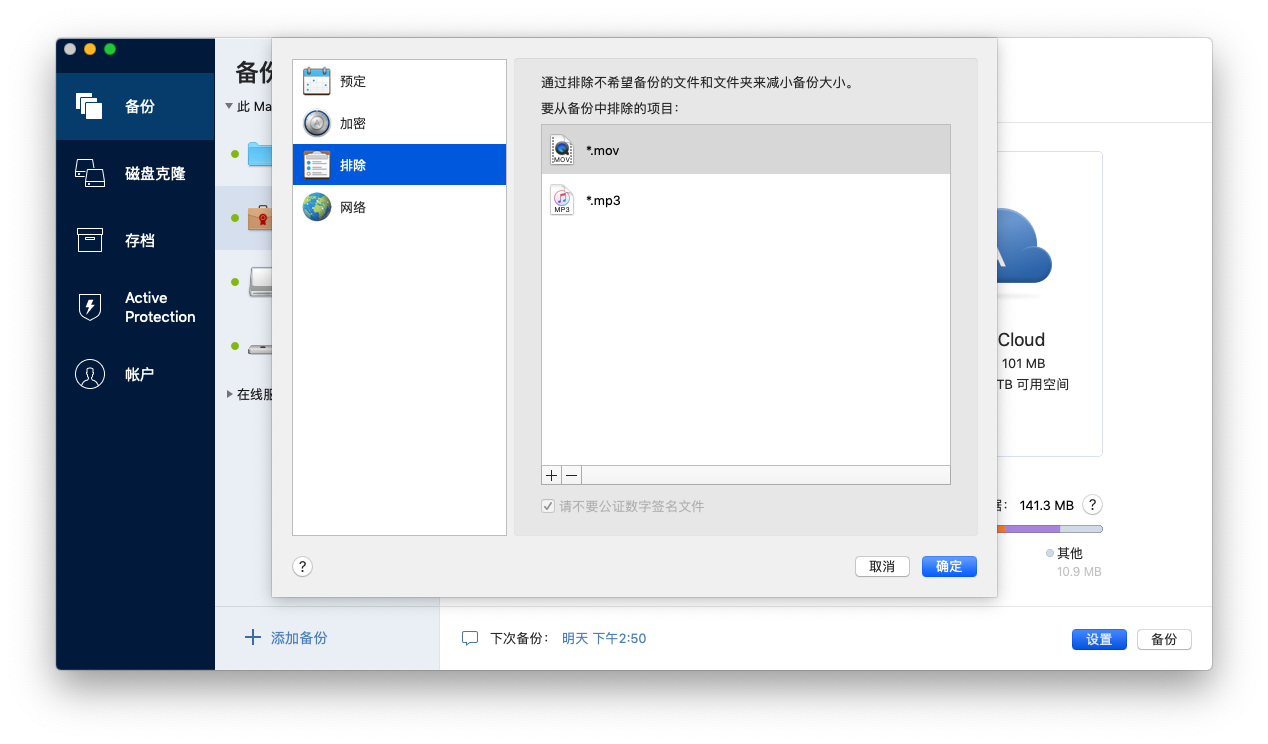Click the excluded items list empty area header text
This screenshot has width=1268, height=744.
tap(610, 107)
